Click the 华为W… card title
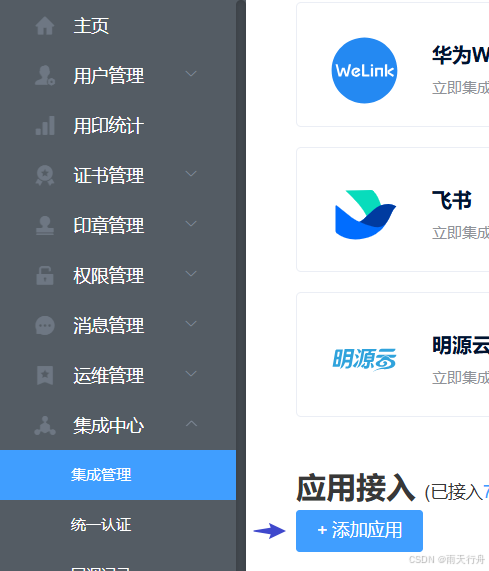Image resolution: width=489 pixels, height=571 pixels. (461, 55)
